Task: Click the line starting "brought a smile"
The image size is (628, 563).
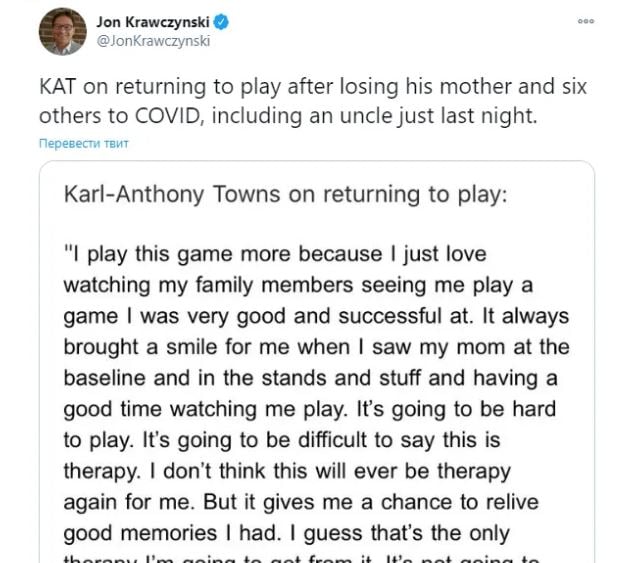Action: 316,348
